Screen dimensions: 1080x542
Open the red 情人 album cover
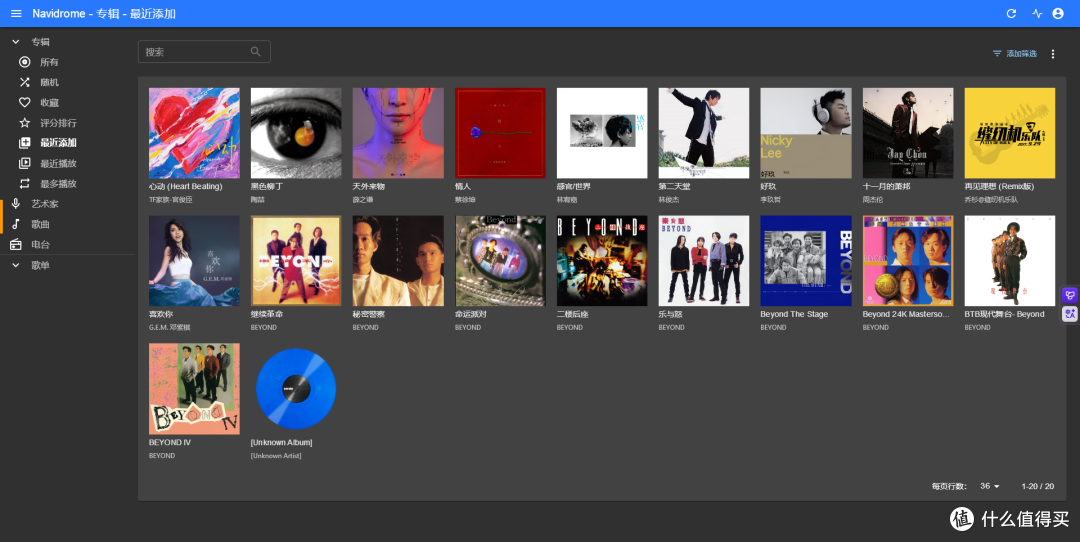[x=500, y=133]
